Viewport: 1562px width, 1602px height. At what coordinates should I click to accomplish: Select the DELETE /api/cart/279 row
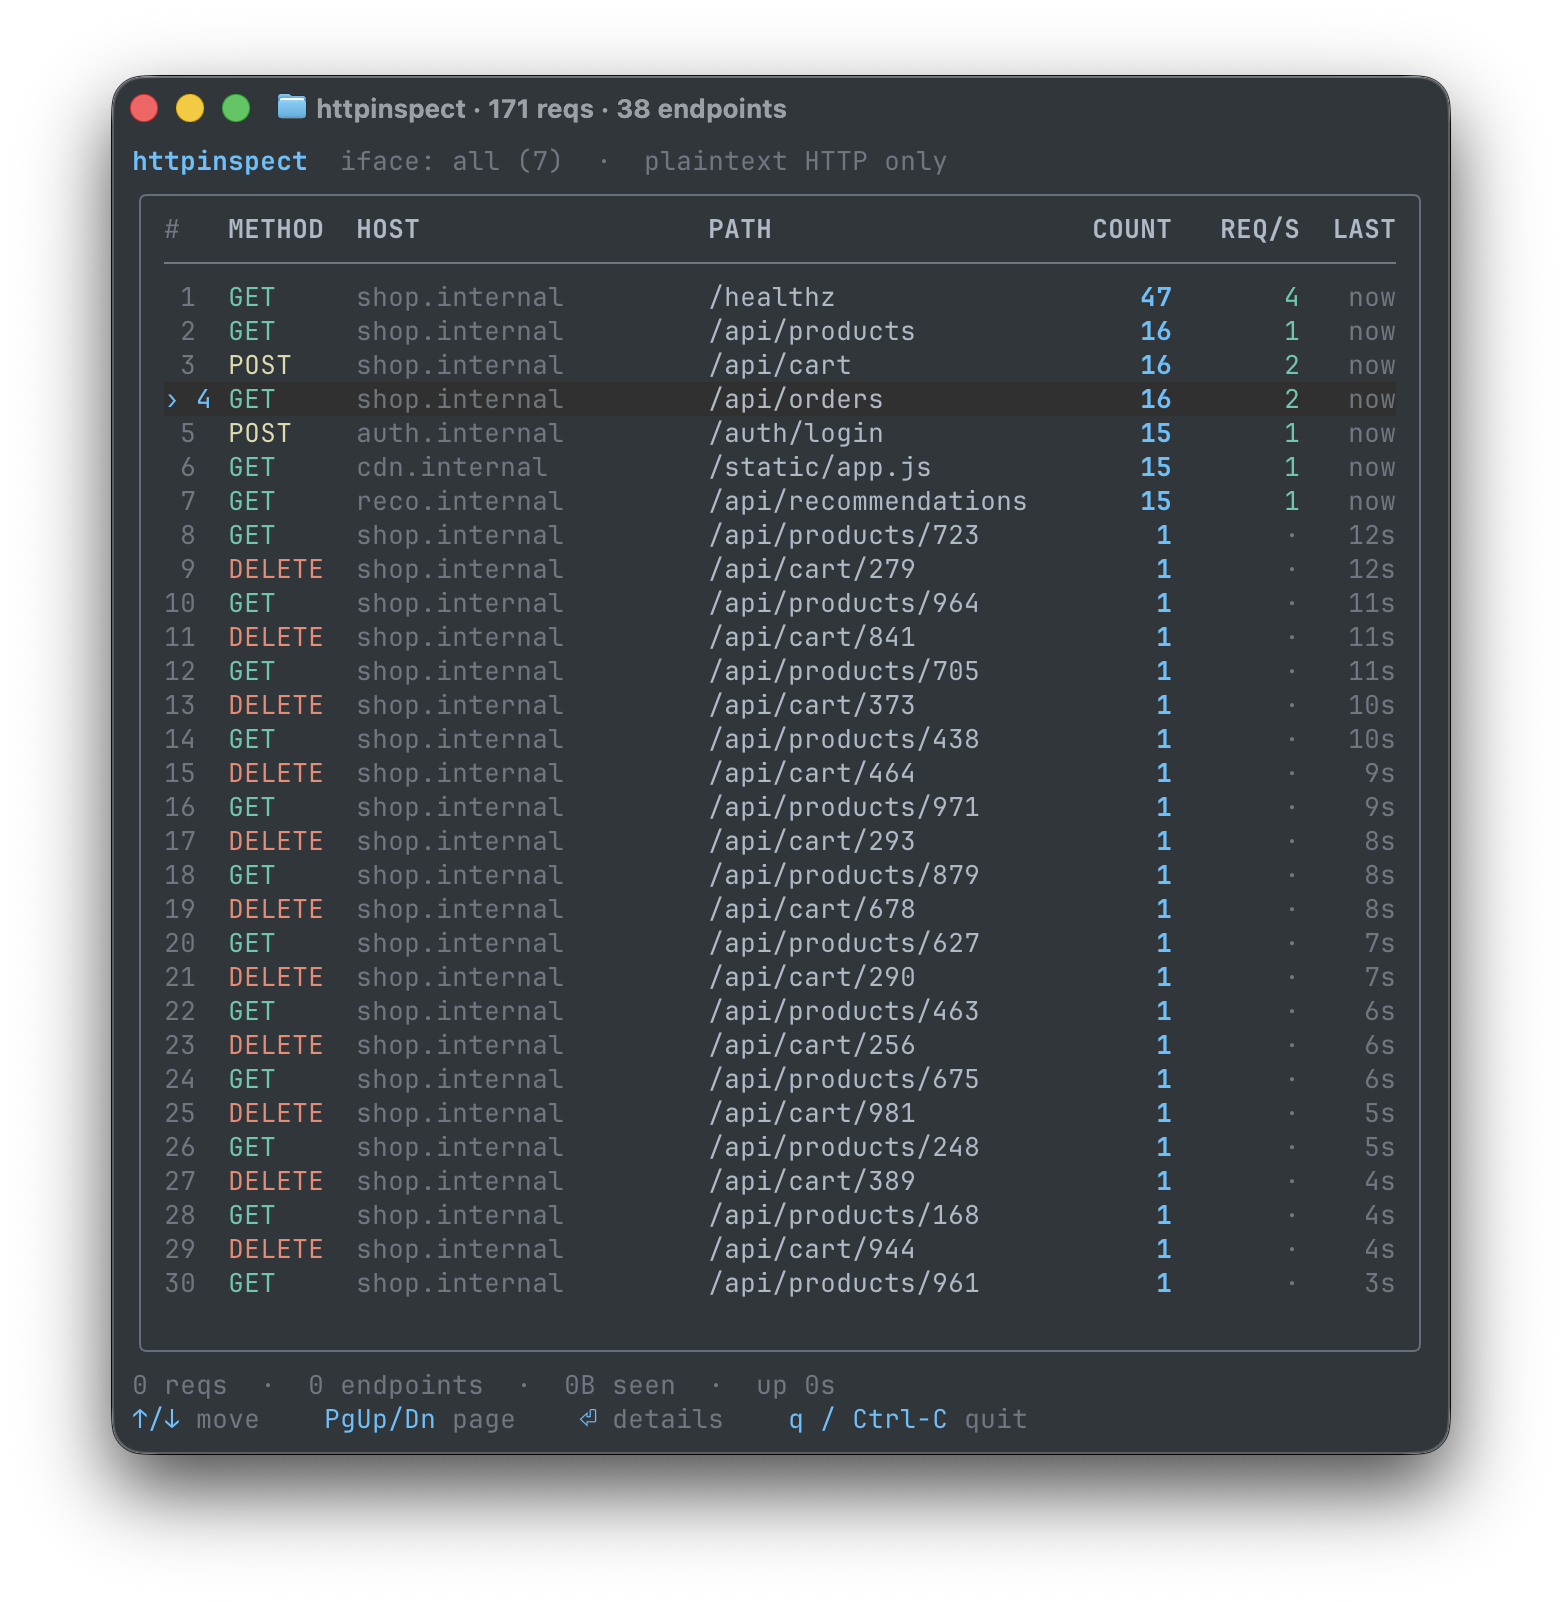click(x=780, y=569)
